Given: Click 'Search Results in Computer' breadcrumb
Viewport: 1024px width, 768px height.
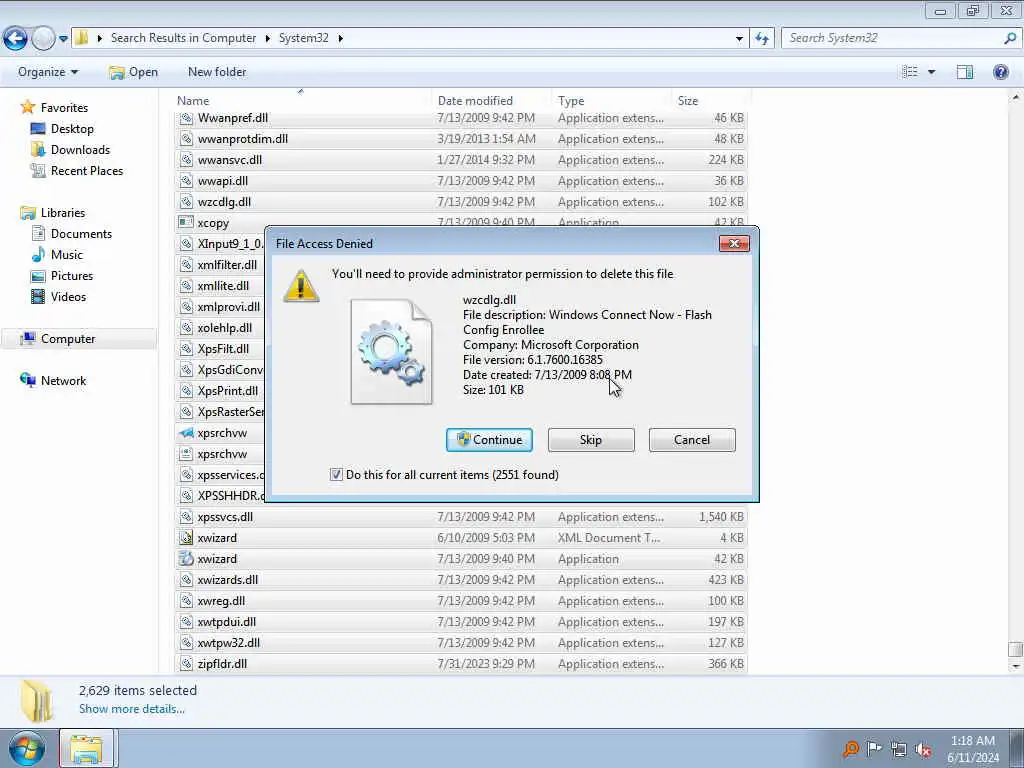Looking at the screenshot, I should (x=184, y=38).
